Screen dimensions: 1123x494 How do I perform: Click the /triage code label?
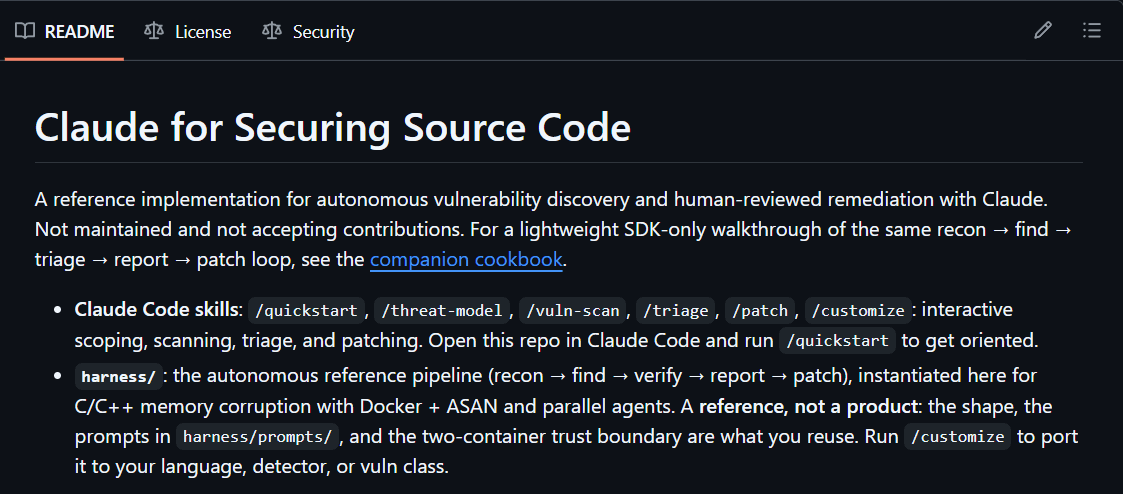tap(676, 311)
